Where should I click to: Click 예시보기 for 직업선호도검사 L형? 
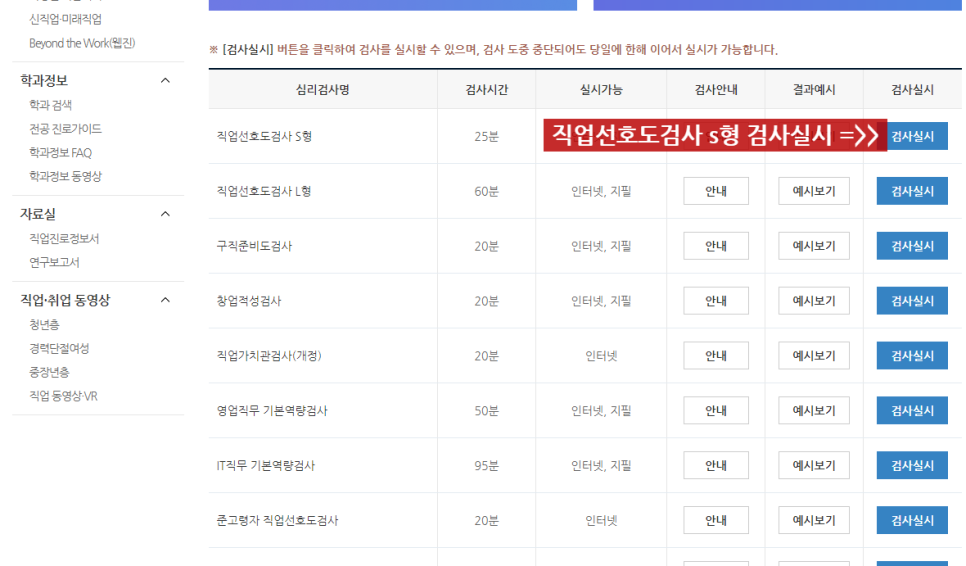(x=814, y=191)
